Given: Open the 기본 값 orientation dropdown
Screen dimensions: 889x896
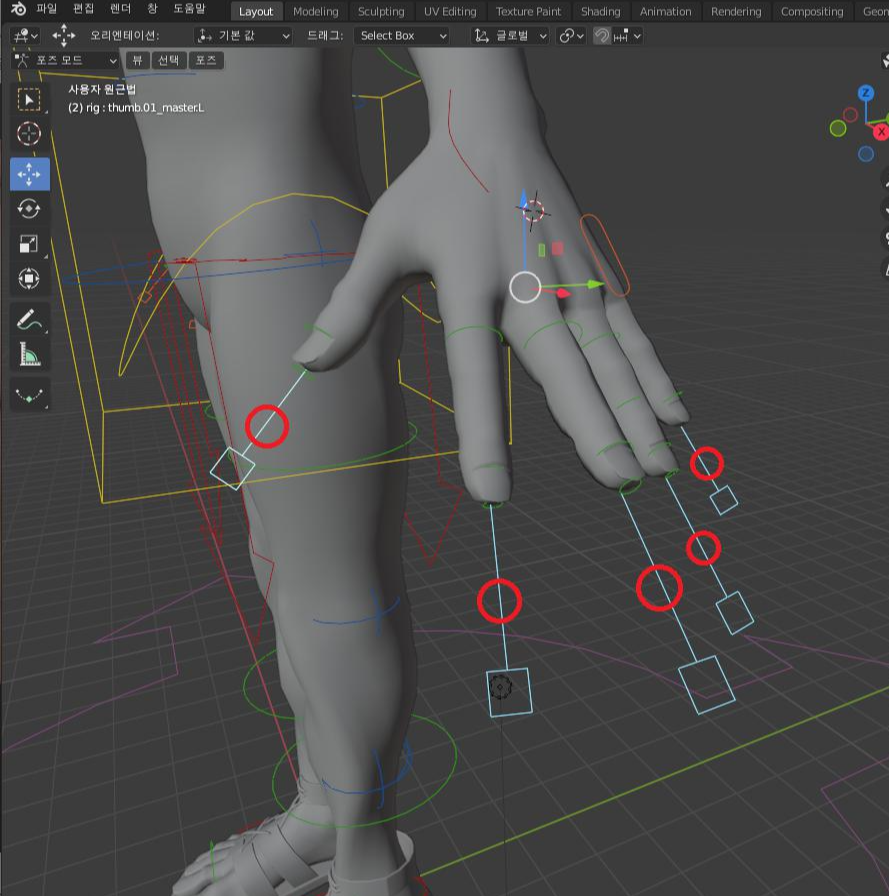Looking at the screenshot, I should [243, 36].
